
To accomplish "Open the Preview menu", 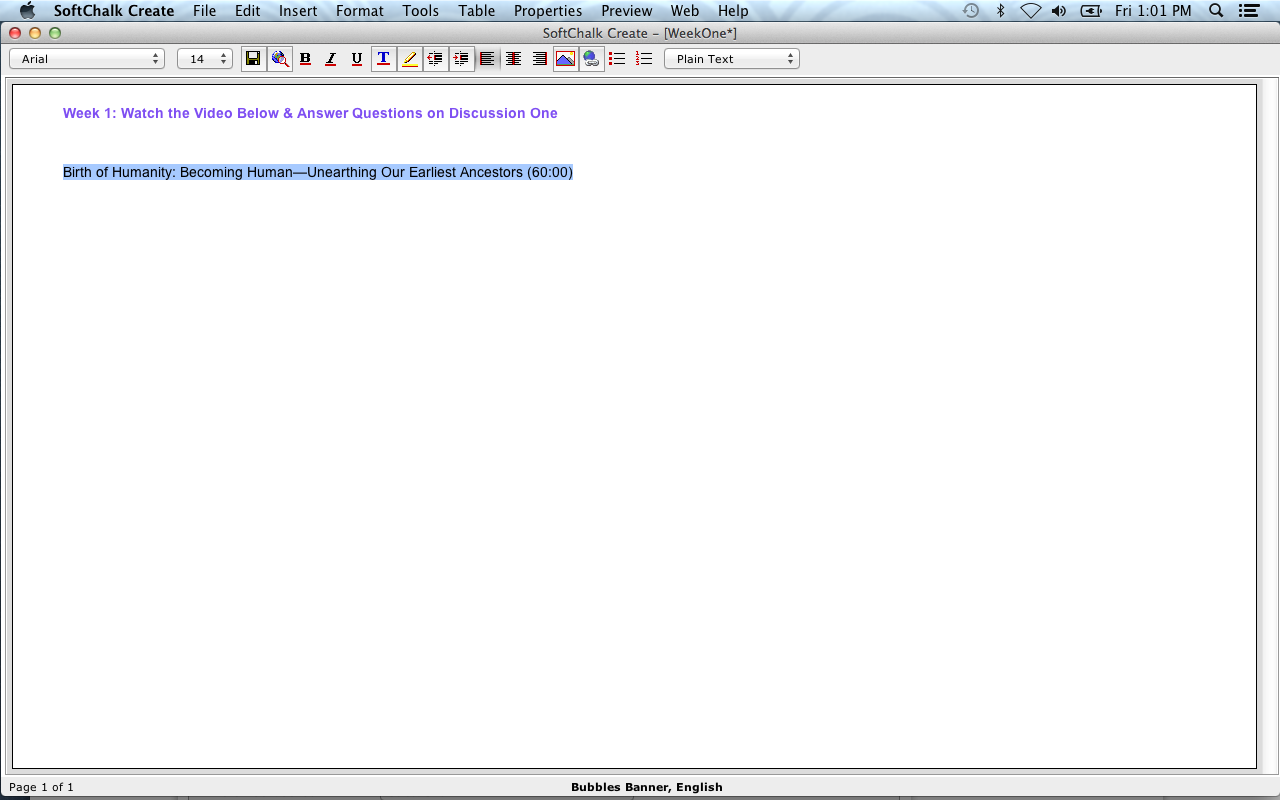I will click(627, 11).
